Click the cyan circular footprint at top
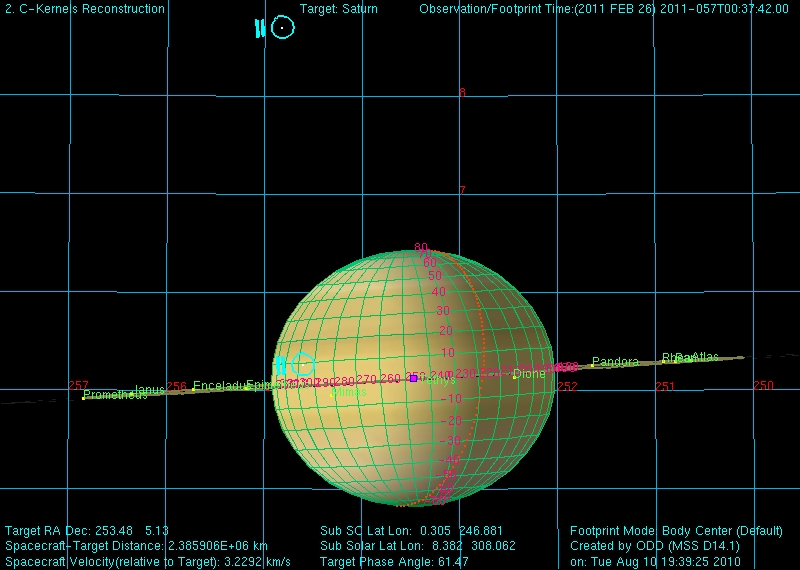 tap(283, 28)
